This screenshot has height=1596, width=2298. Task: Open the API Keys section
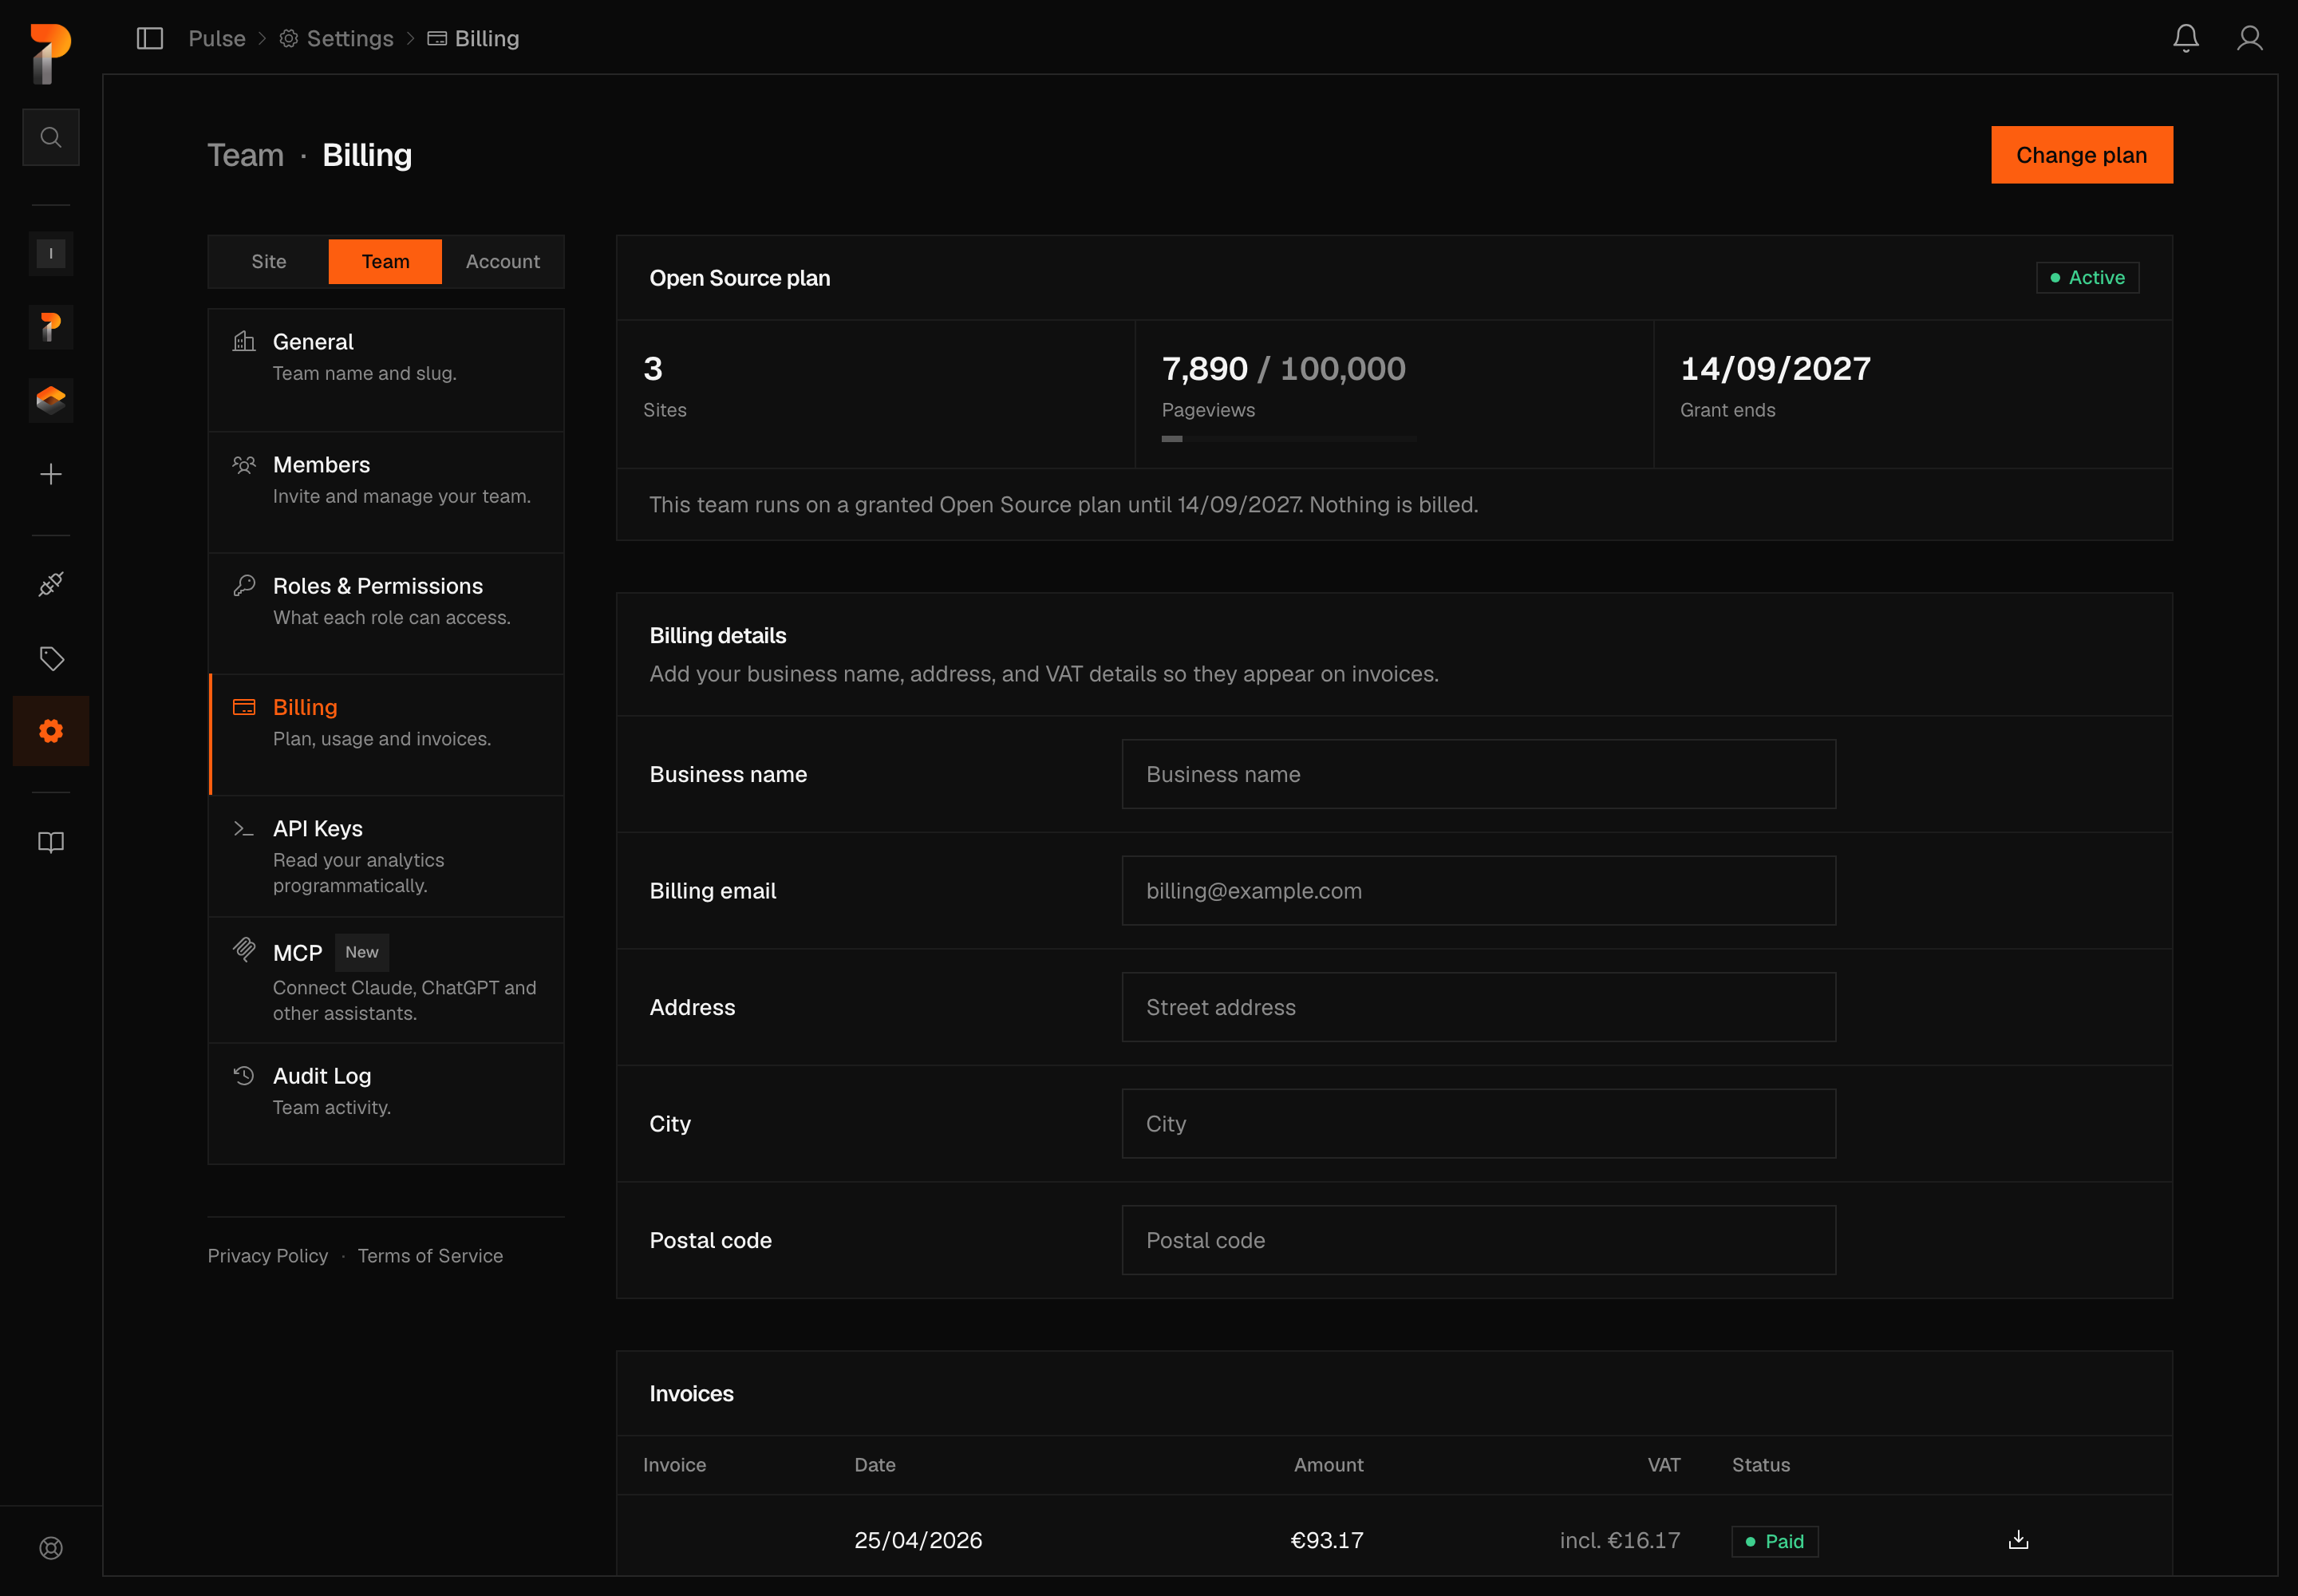click(x=386, y=857)
